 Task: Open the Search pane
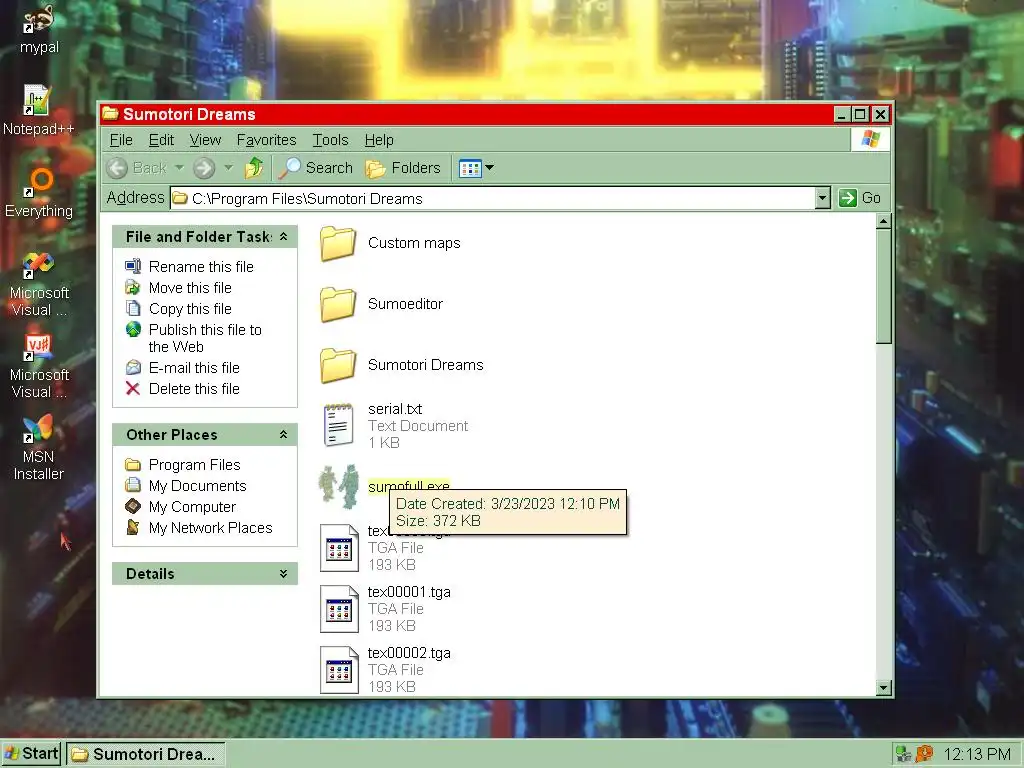point(315,168)
